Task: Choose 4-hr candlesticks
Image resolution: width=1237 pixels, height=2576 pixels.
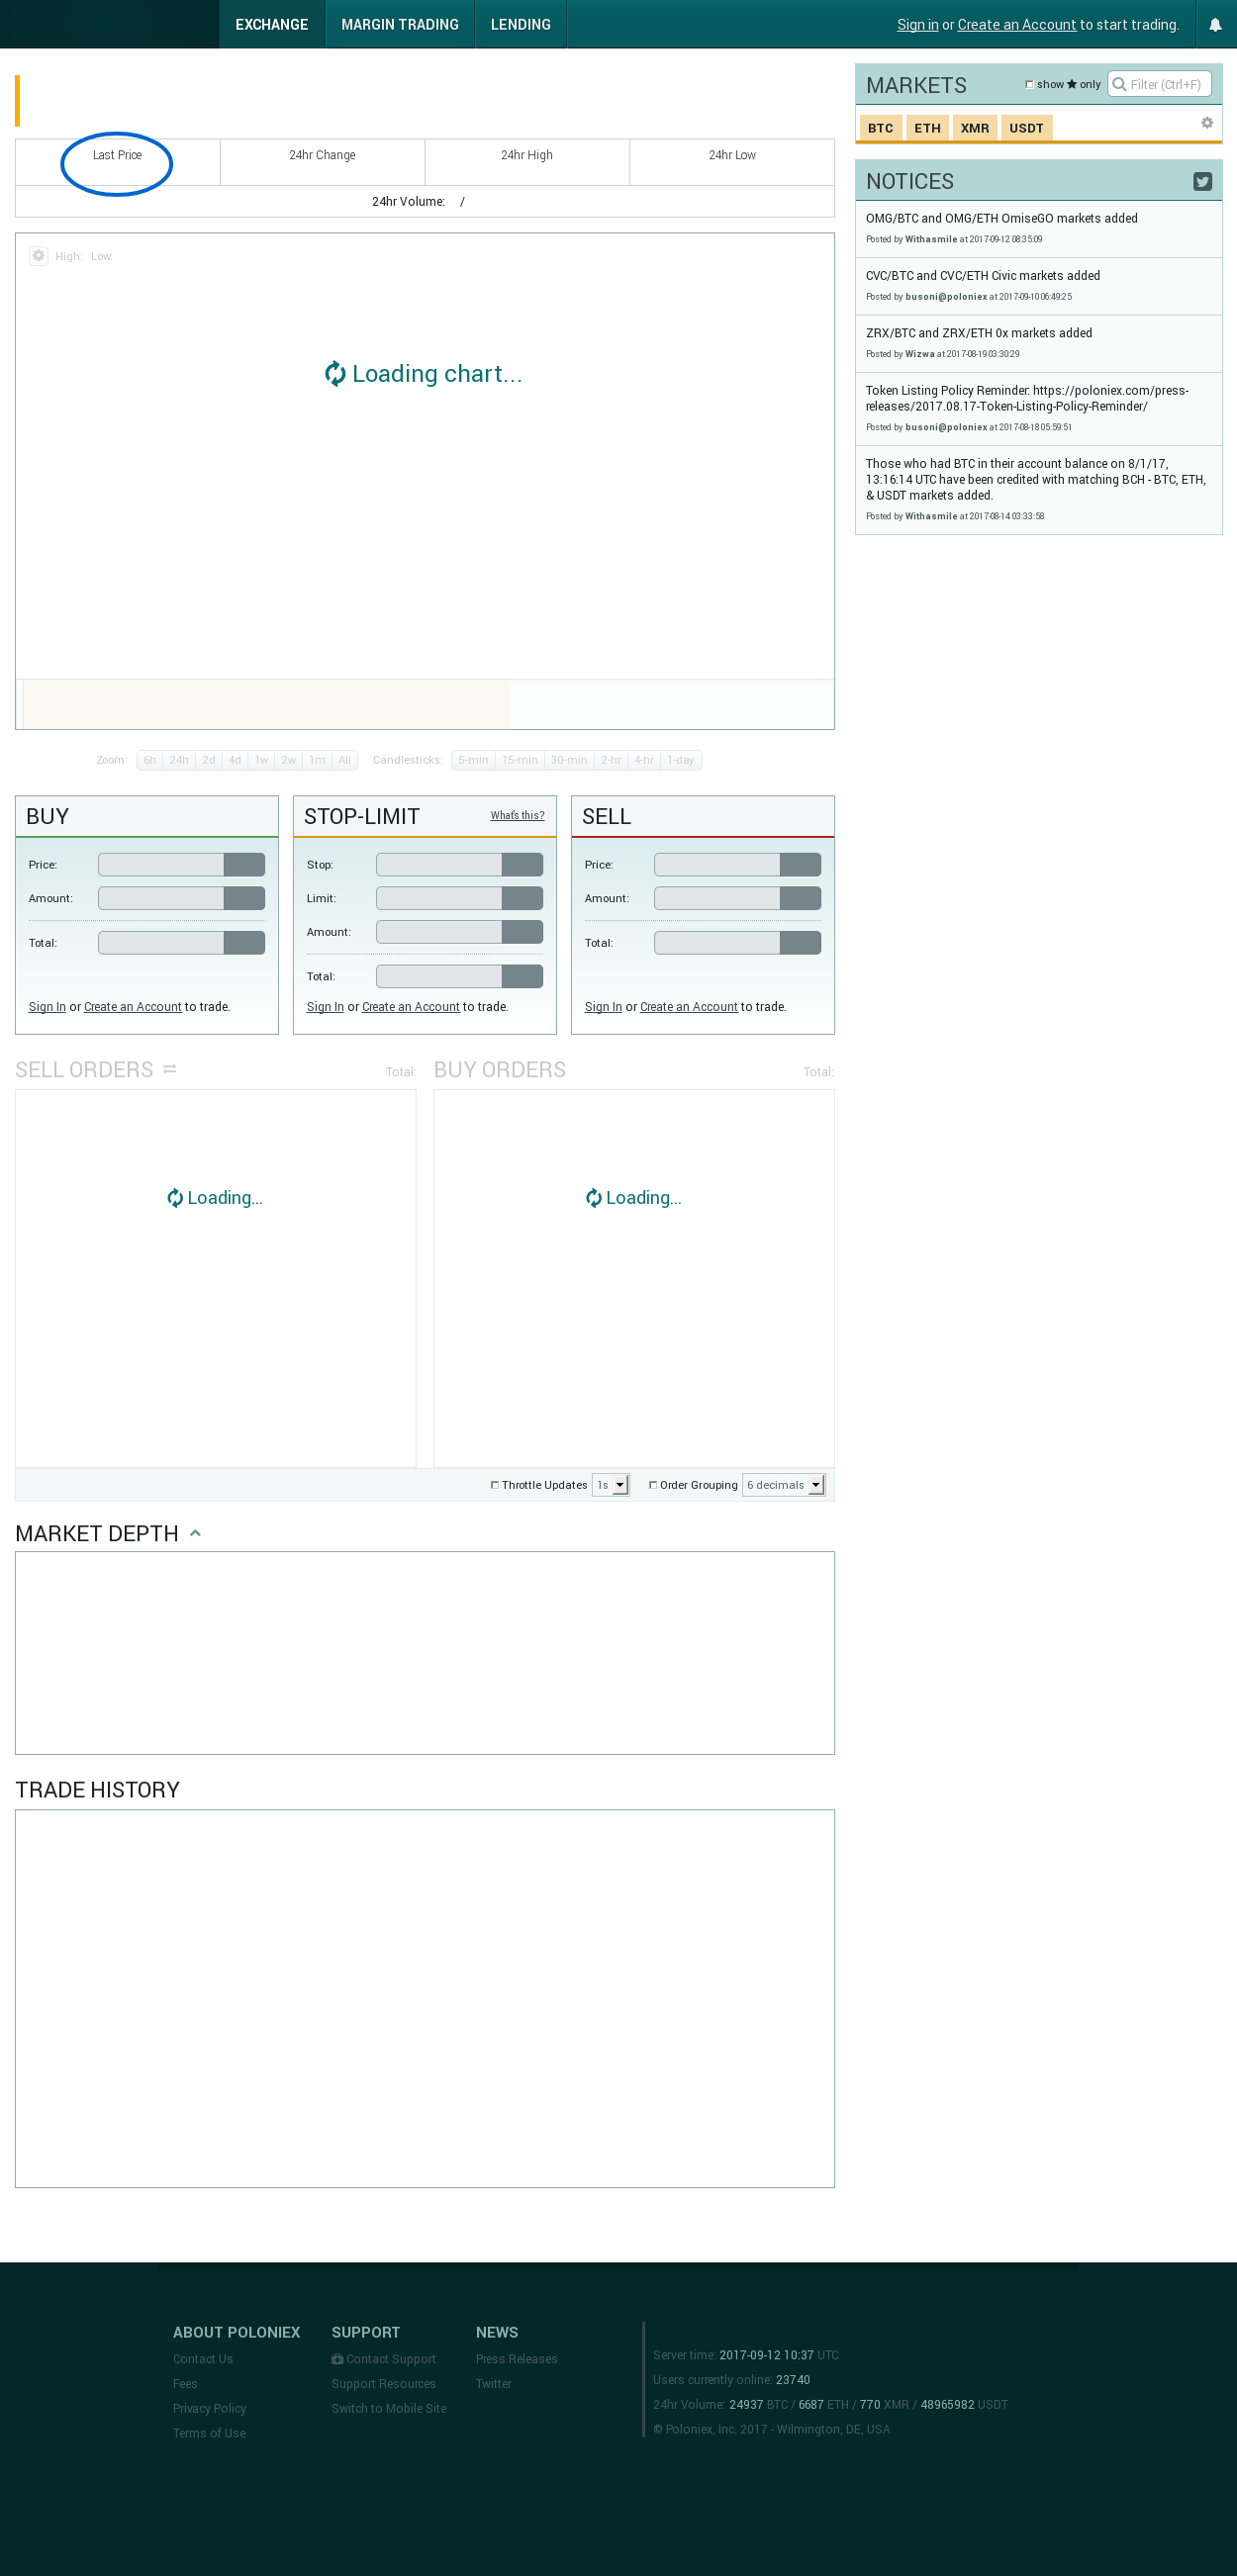Action: pyautogui.click(x=644, y=760)
